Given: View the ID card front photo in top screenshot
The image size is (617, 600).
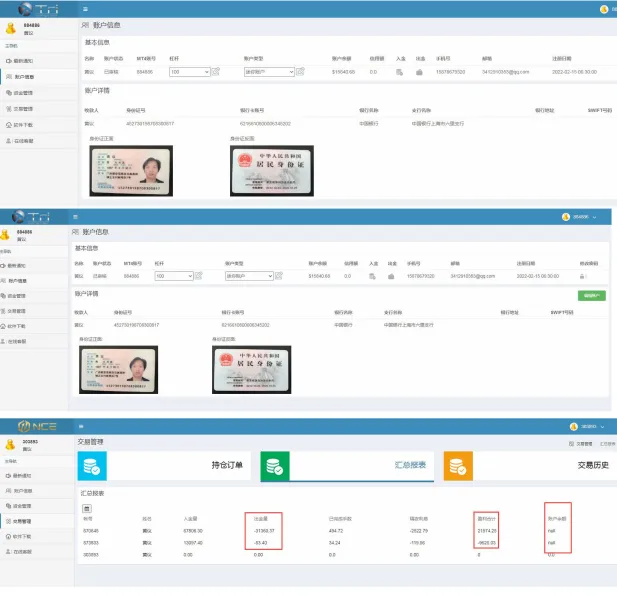Looking at the screenshot, I should [131, 171].
